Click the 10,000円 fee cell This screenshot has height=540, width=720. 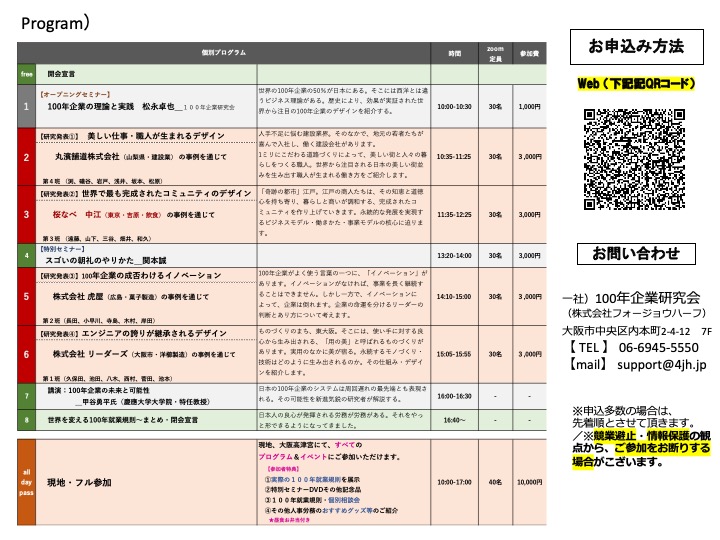tap(529, 482)
